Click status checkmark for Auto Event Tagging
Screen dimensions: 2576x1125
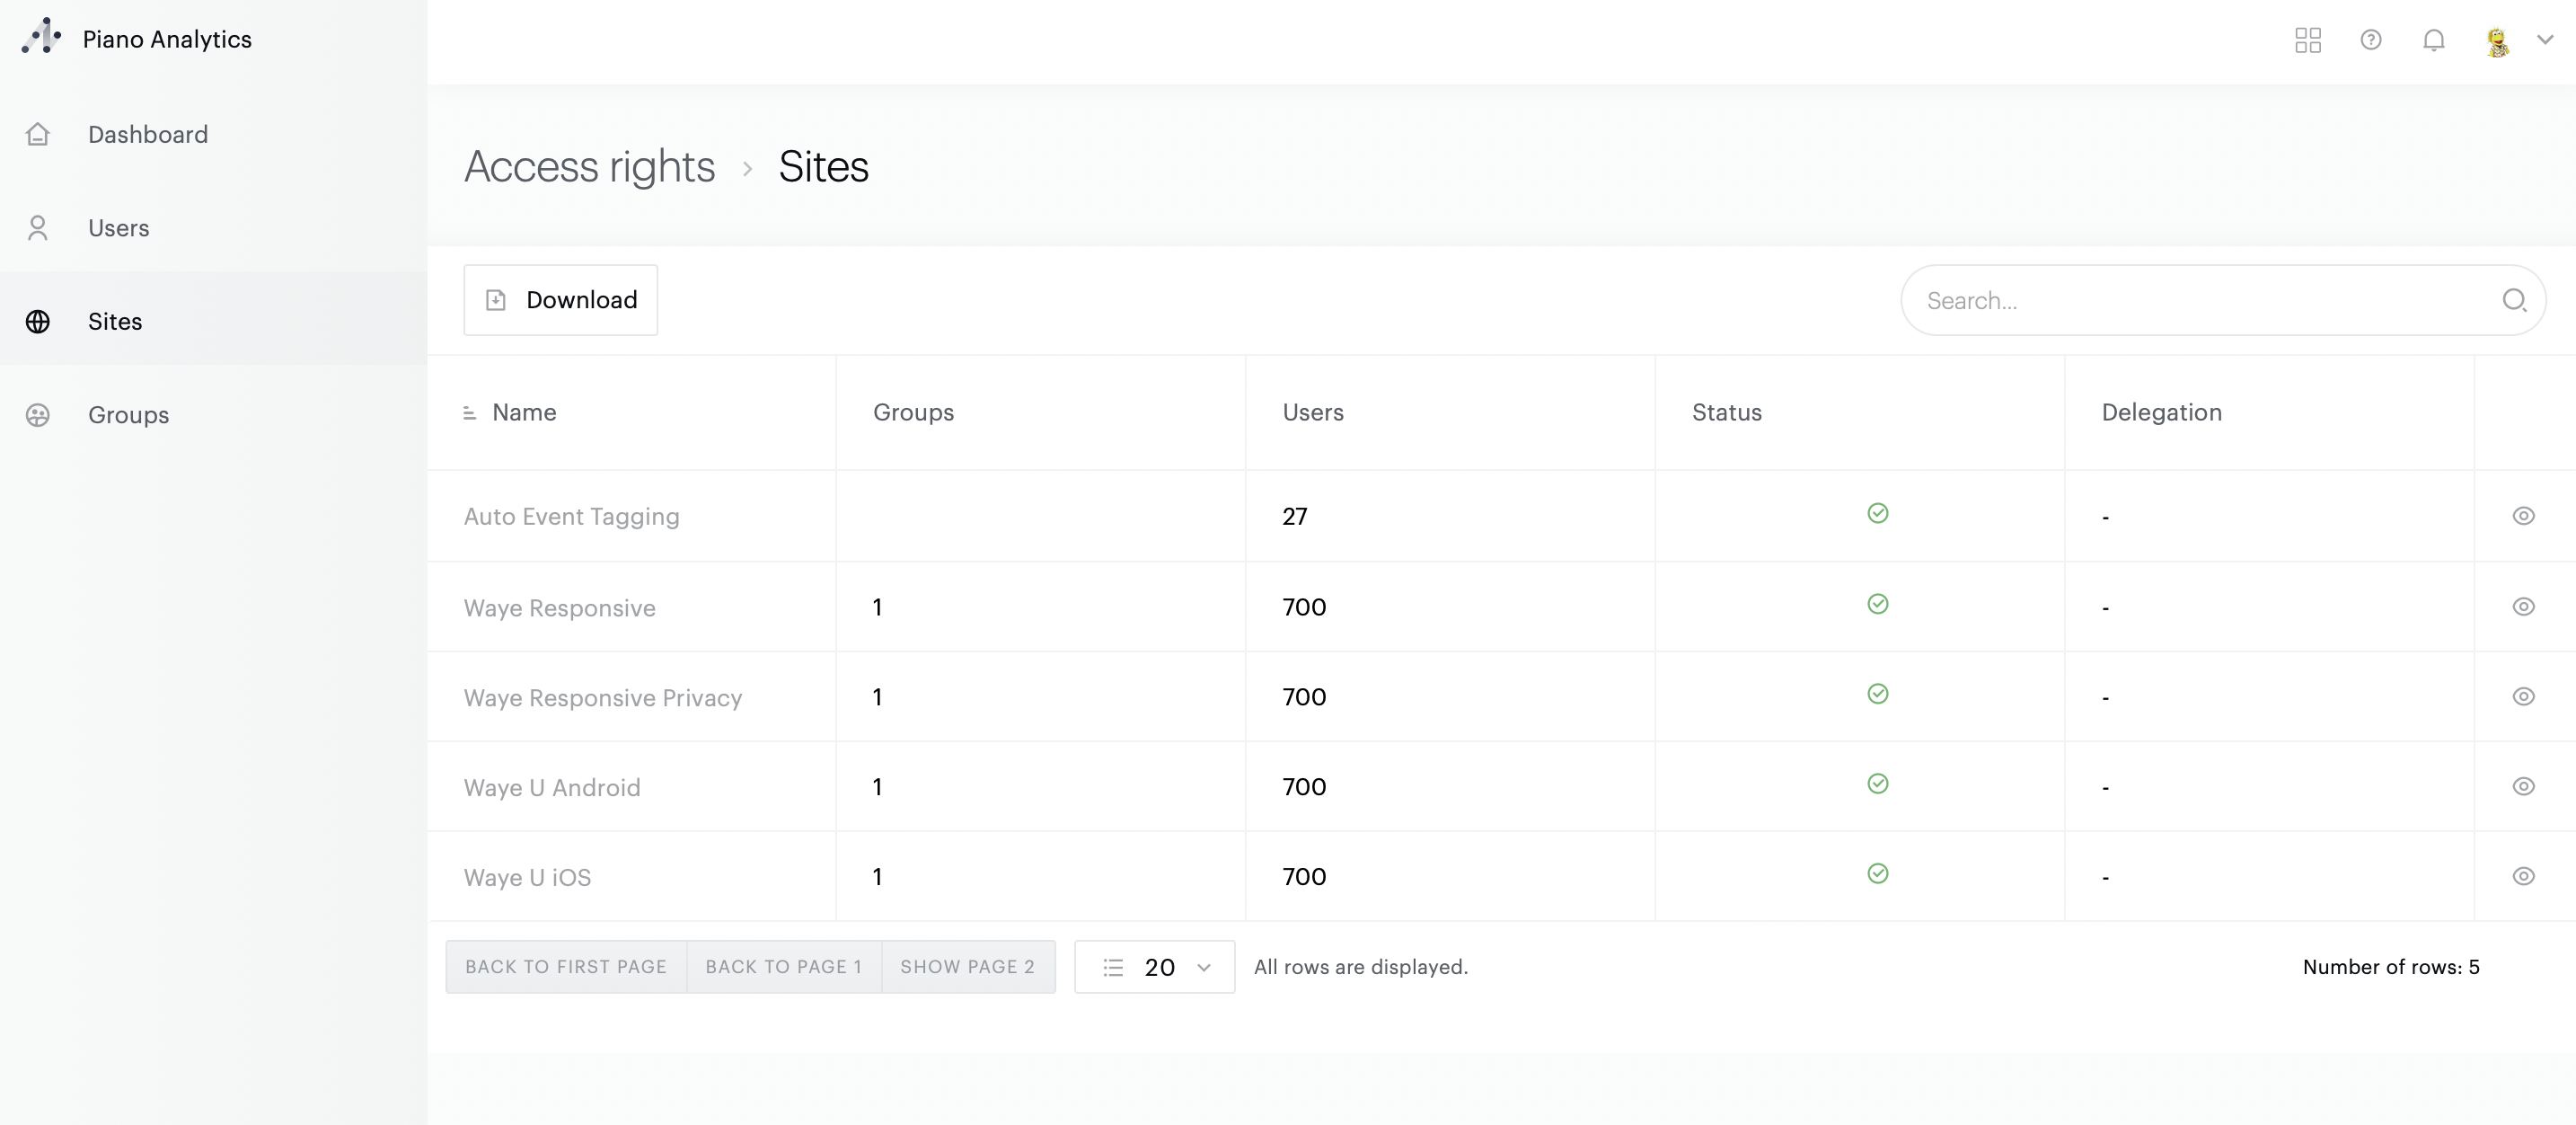1878,514
